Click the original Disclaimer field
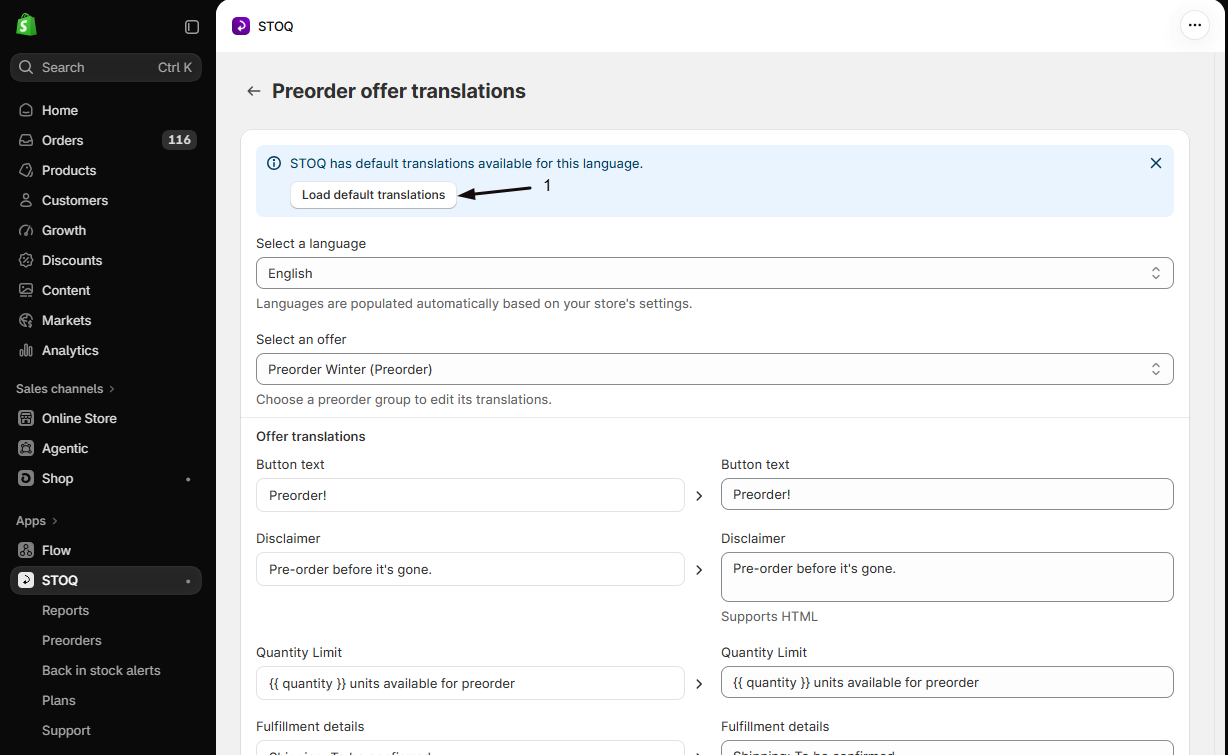Viewport: 1228px width, 755px height. (470, 569)
